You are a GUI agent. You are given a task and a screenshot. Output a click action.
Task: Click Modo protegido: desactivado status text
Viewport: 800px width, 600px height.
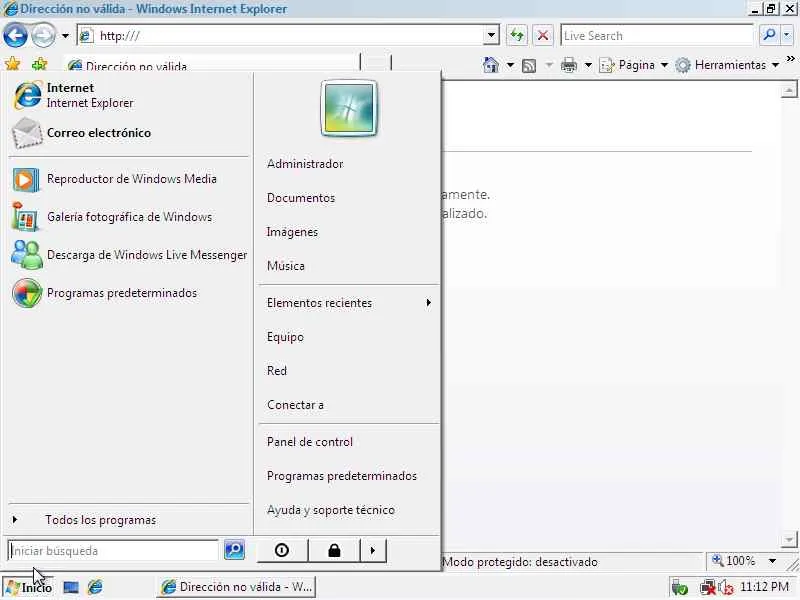click(x=519, y=562)
